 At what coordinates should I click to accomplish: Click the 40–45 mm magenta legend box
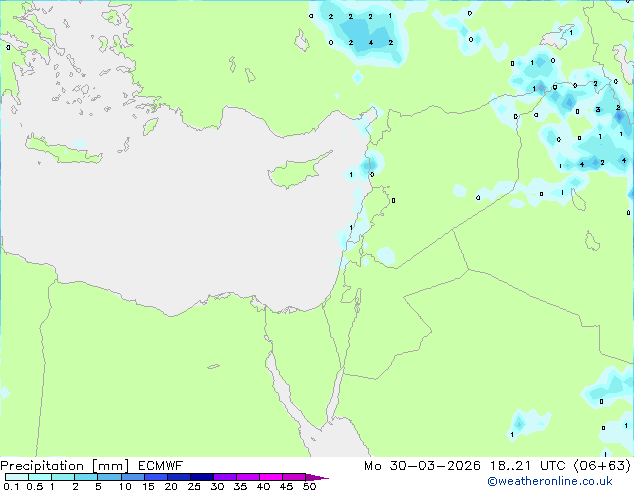271,477
